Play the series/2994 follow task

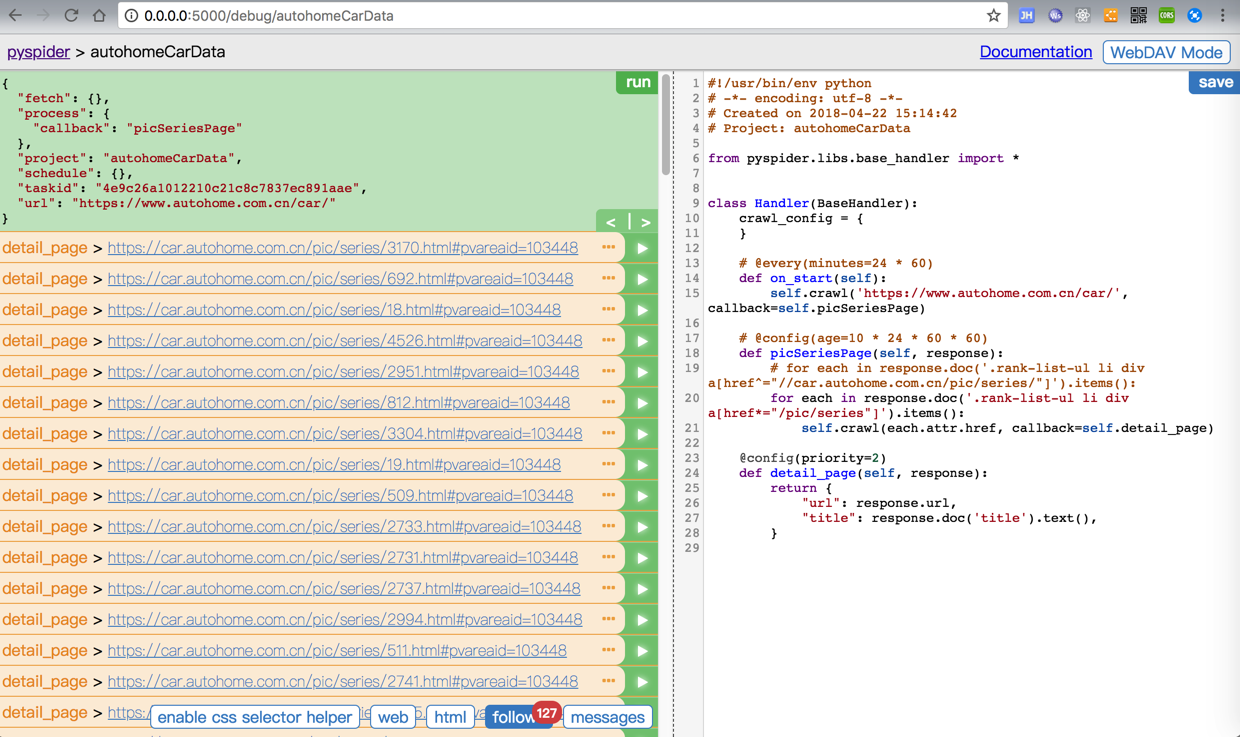coord(642,620)
